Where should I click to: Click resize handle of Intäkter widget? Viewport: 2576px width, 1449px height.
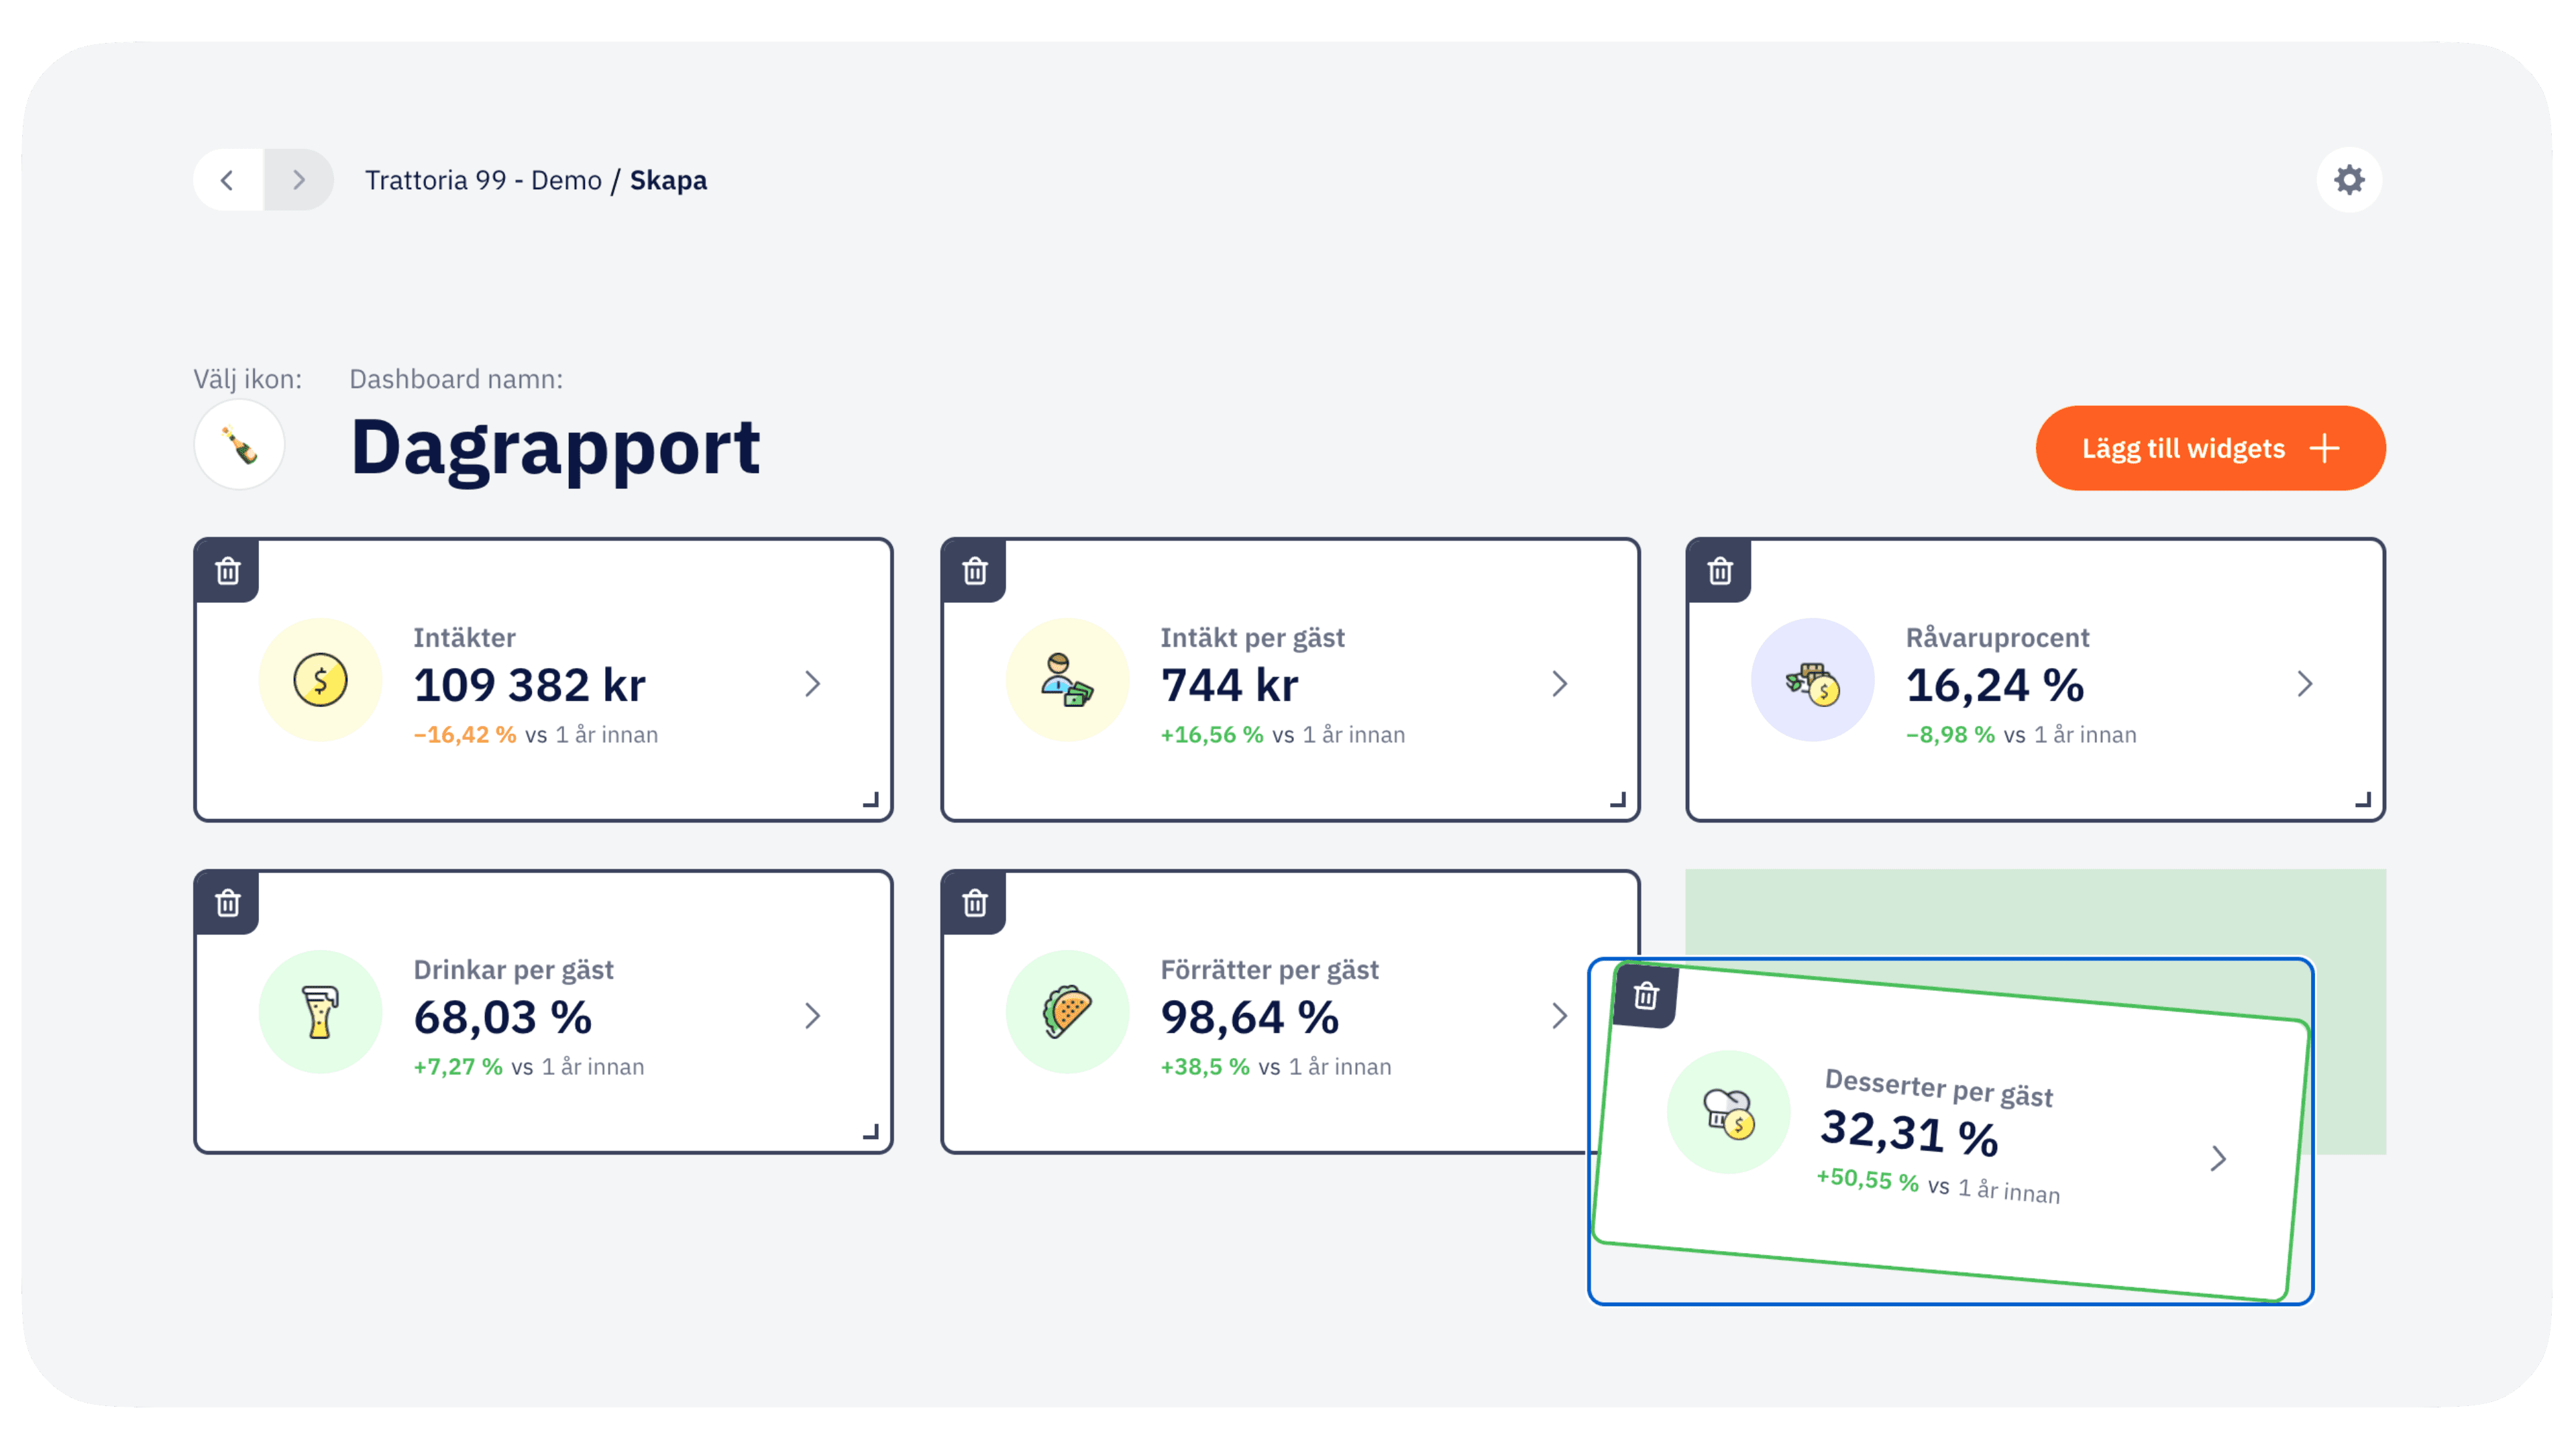[x=871, y=799]
